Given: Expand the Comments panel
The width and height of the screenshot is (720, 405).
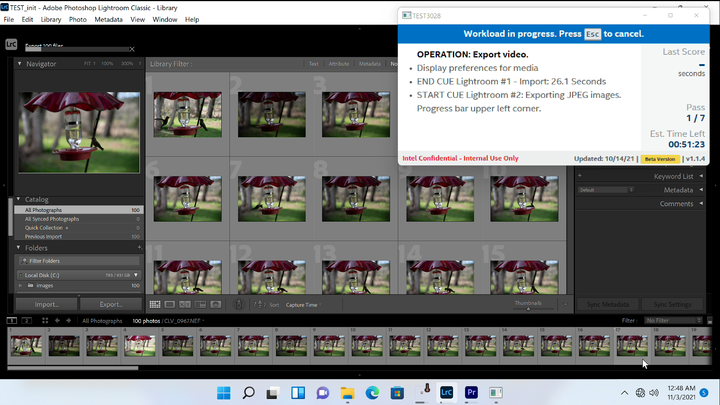Looking at the screenshot, I should click(701, 203).
